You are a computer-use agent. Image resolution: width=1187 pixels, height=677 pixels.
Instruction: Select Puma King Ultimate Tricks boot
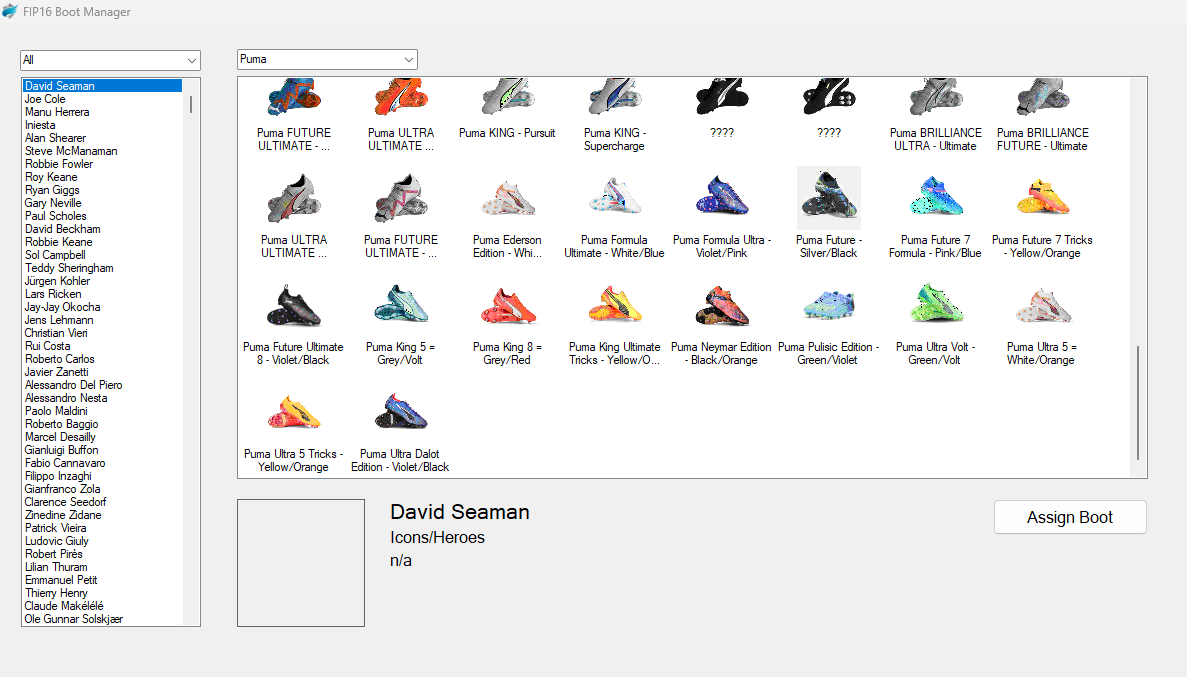click(614, 304)
